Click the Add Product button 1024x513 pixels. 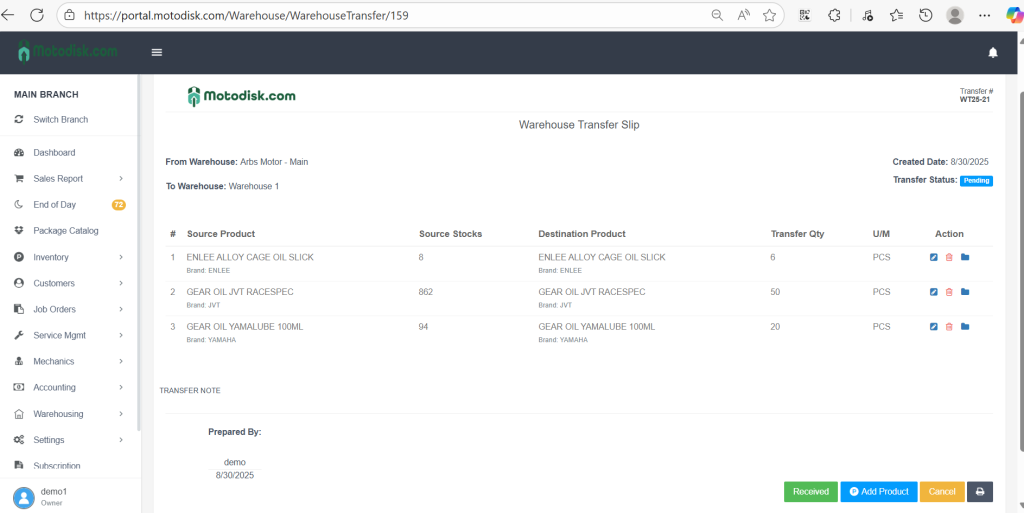pos(879,492)
